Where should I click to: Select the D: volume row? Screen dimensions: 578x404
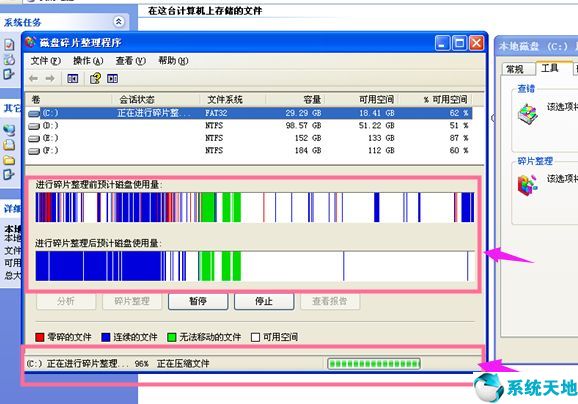(x=249, y=126)
